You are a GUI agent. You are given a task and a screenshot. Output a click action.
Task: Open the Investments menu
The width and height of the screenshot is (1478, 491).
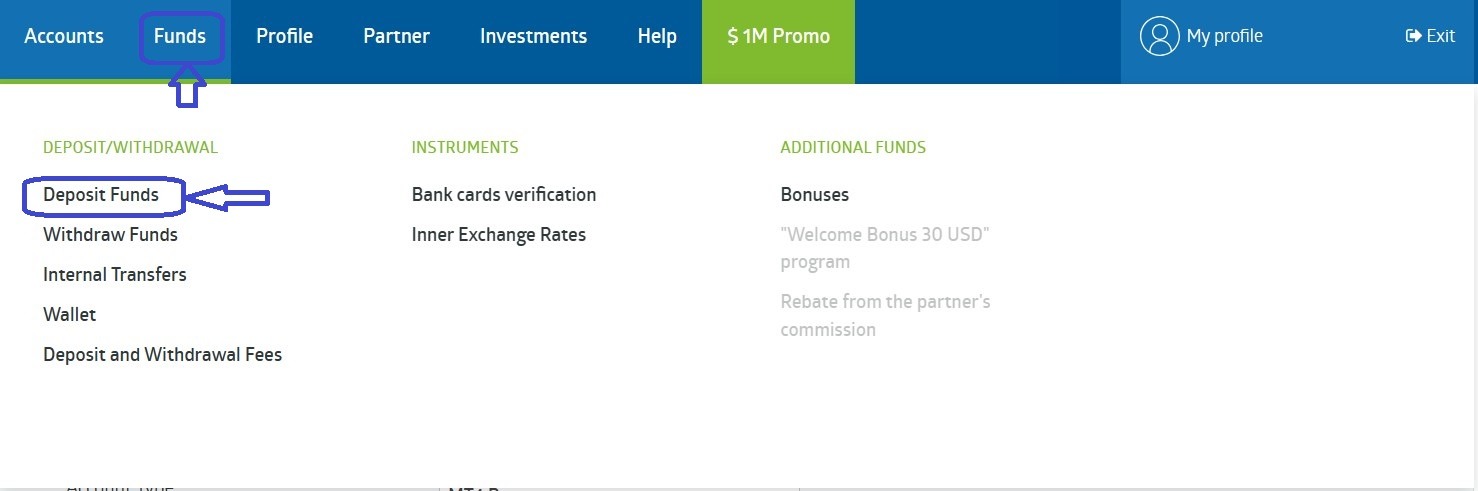pos(533,36)
